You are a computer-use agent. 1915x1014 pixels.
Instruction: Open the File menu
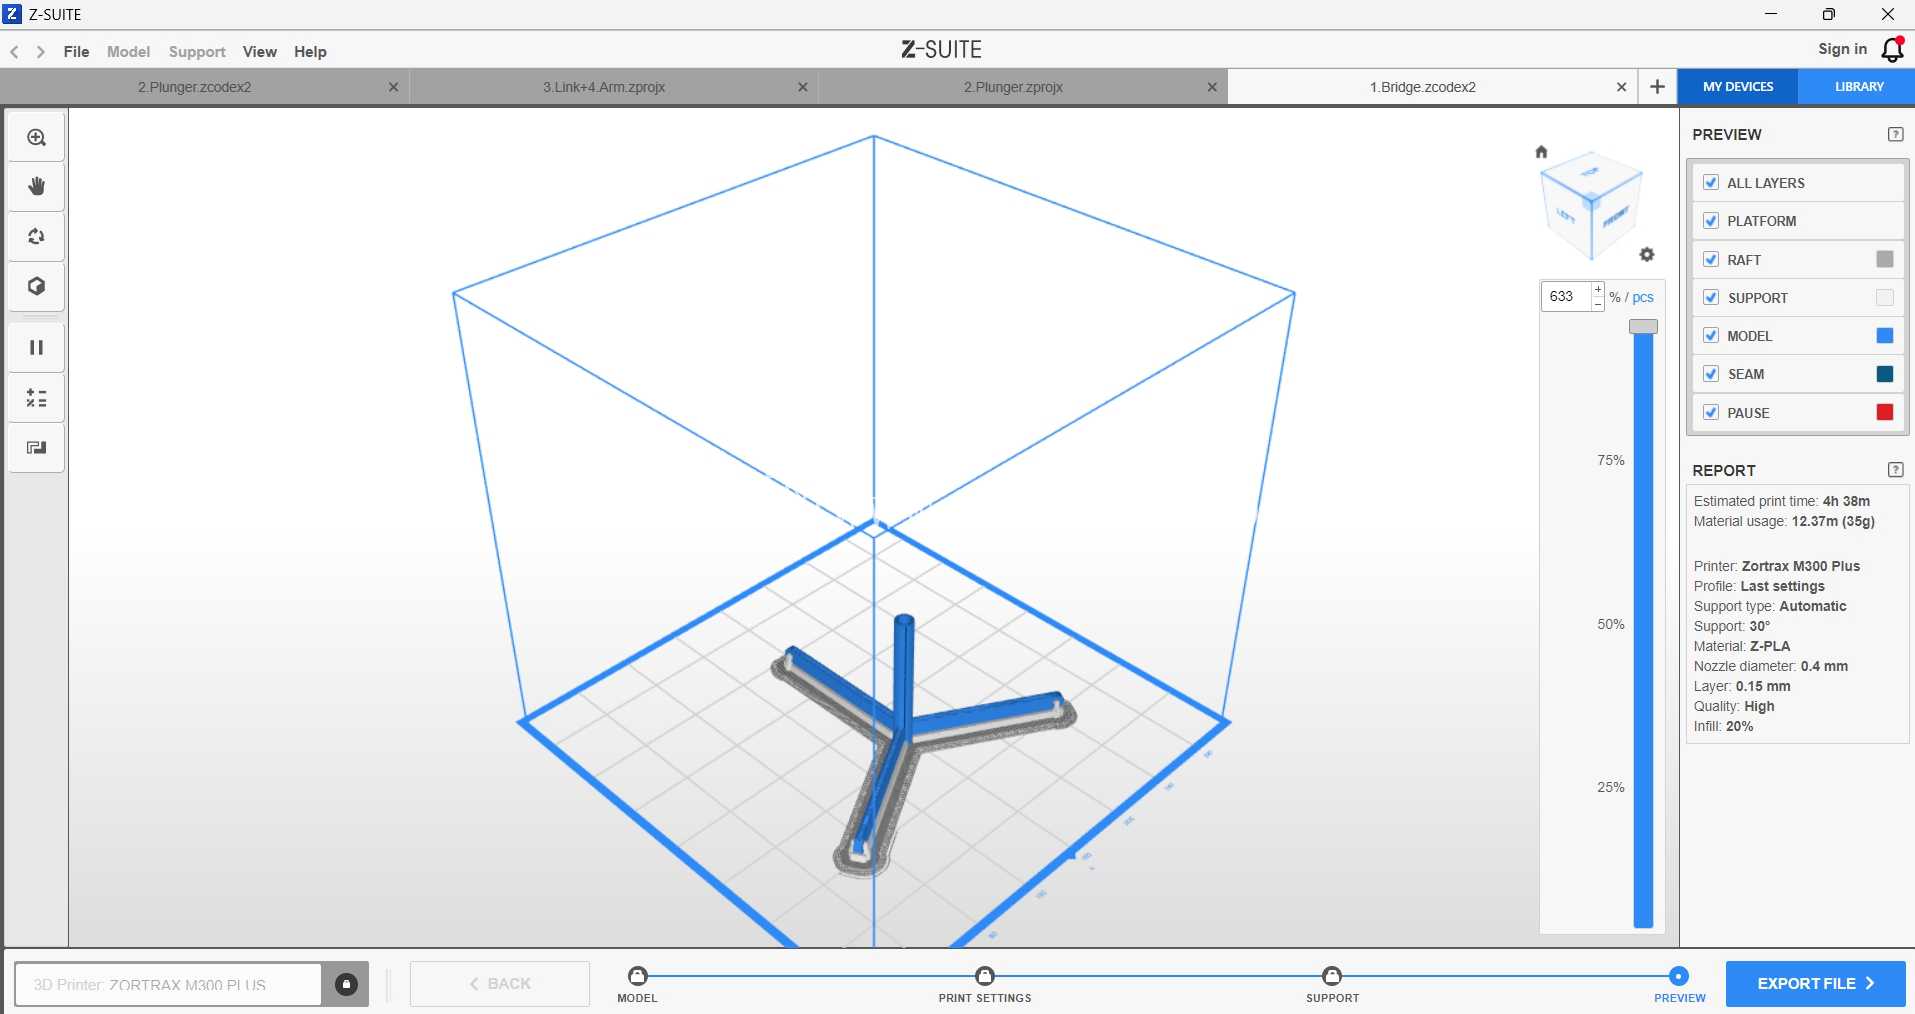coord(76,52)
